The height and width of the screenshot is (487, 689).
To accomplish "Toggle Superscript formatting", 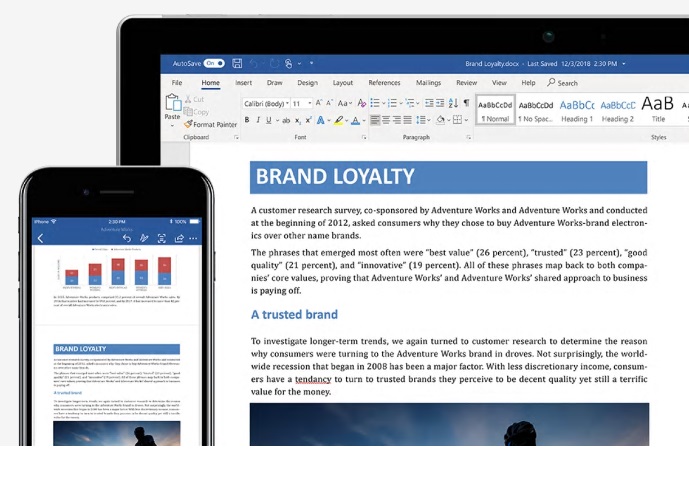I will click(308, 120).
